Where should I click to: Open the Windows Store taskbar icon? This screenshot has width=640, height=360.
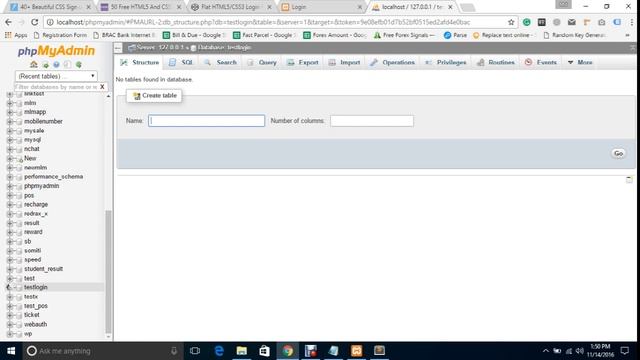click(264, 351)
